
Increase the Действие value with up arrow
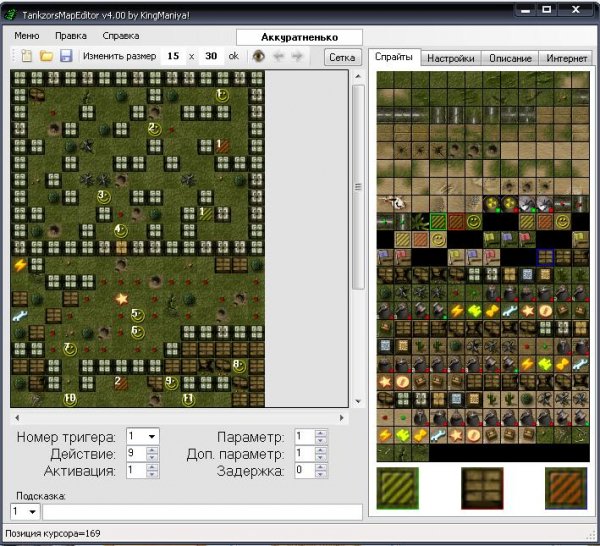[x=152, y=450]
